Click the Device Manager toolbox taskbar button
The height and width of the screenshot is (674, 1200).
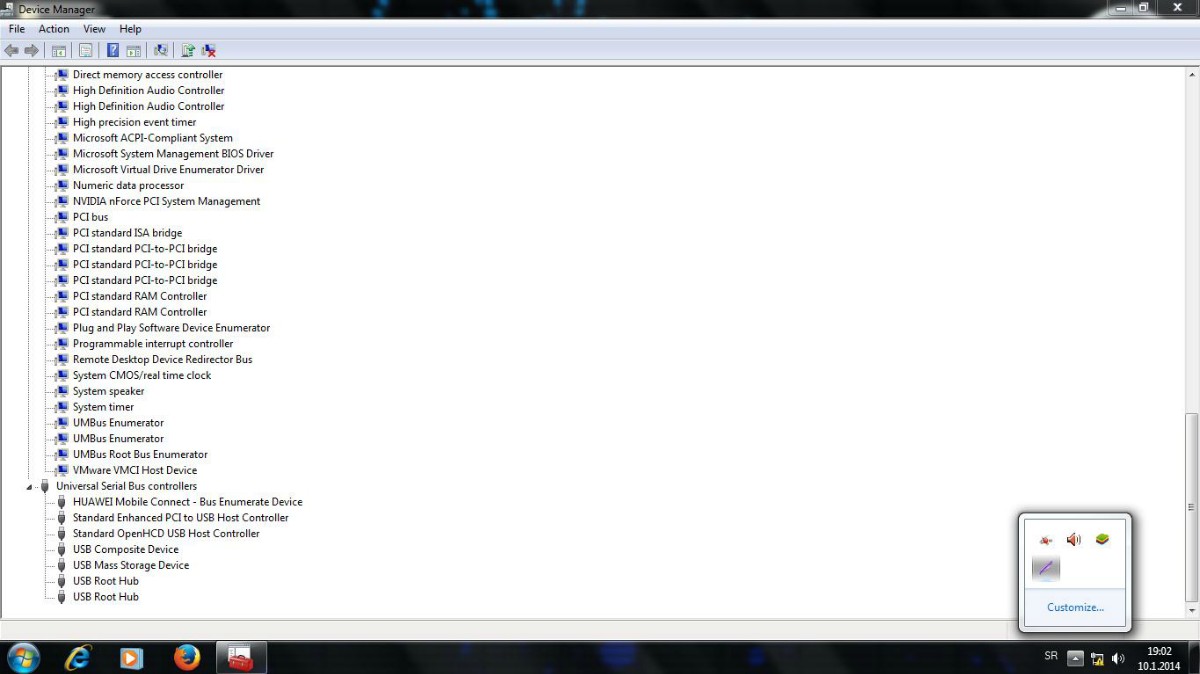(x=241, y=657)
